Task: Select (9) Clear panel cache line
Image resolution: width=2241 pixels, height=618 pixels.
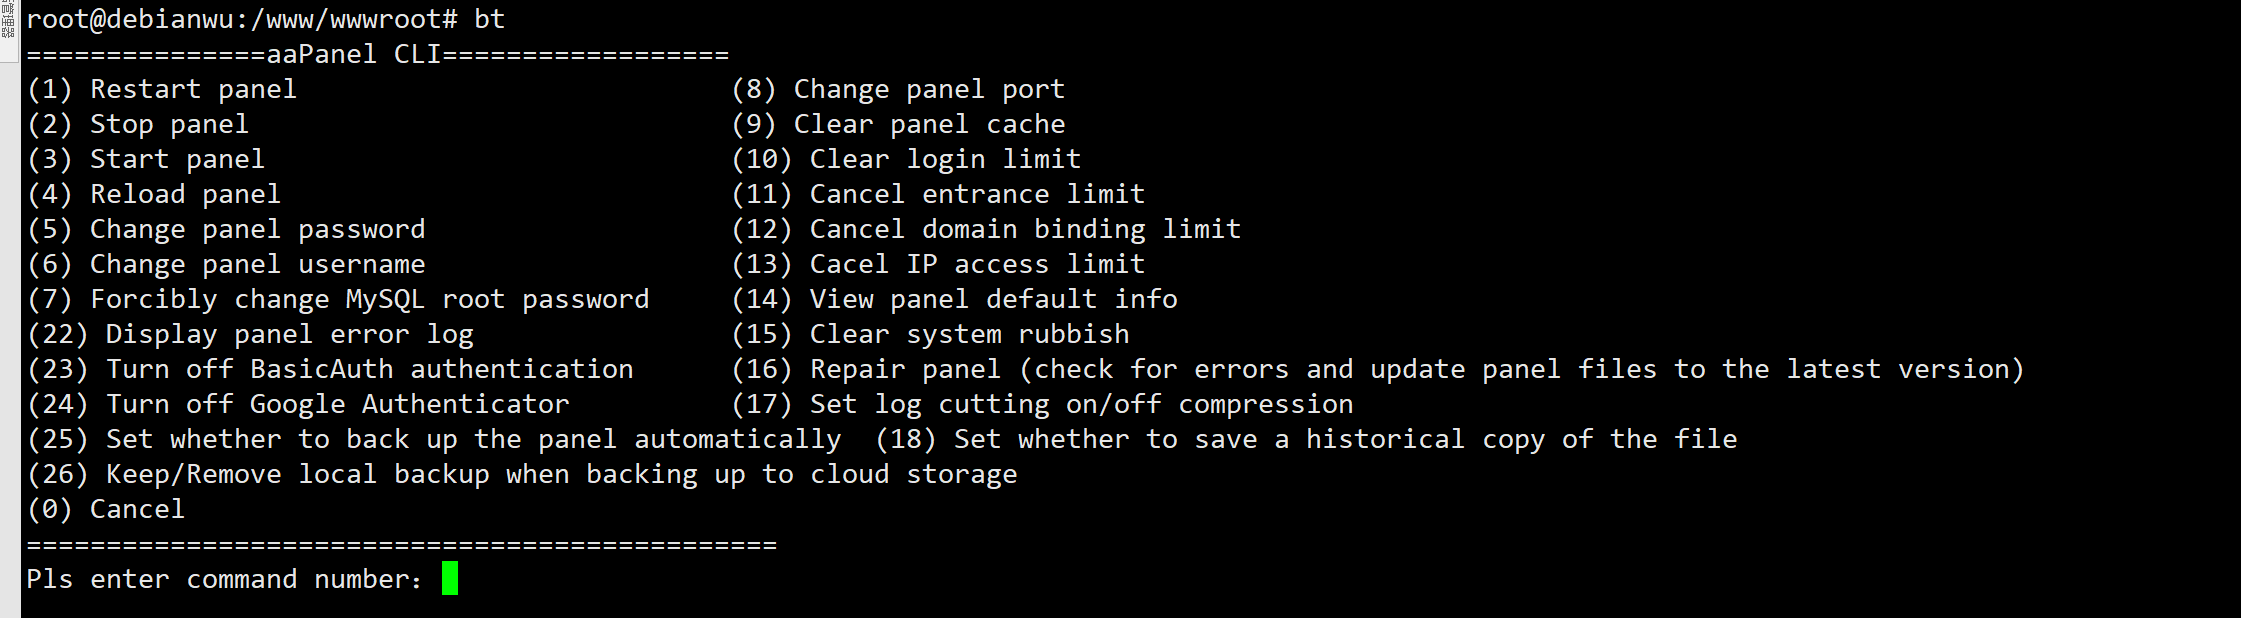Action: 898,124
